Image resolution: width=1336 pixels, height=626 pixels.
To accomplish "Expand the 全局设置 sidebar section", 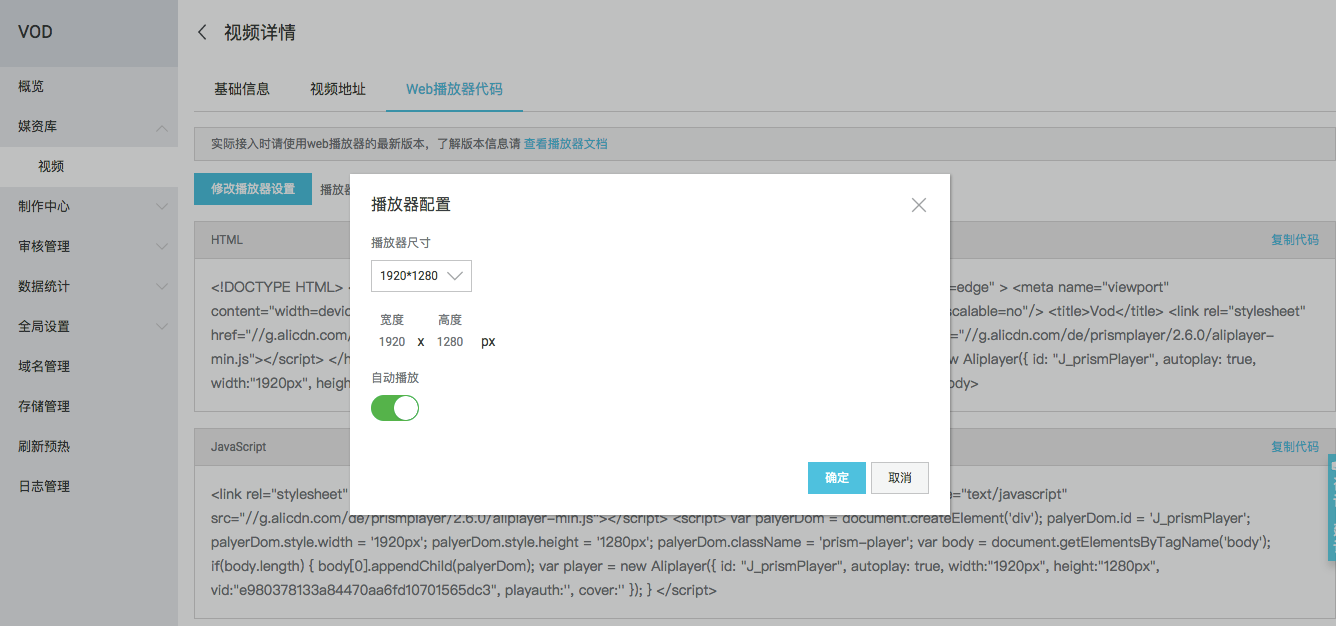I will (89, 327).
